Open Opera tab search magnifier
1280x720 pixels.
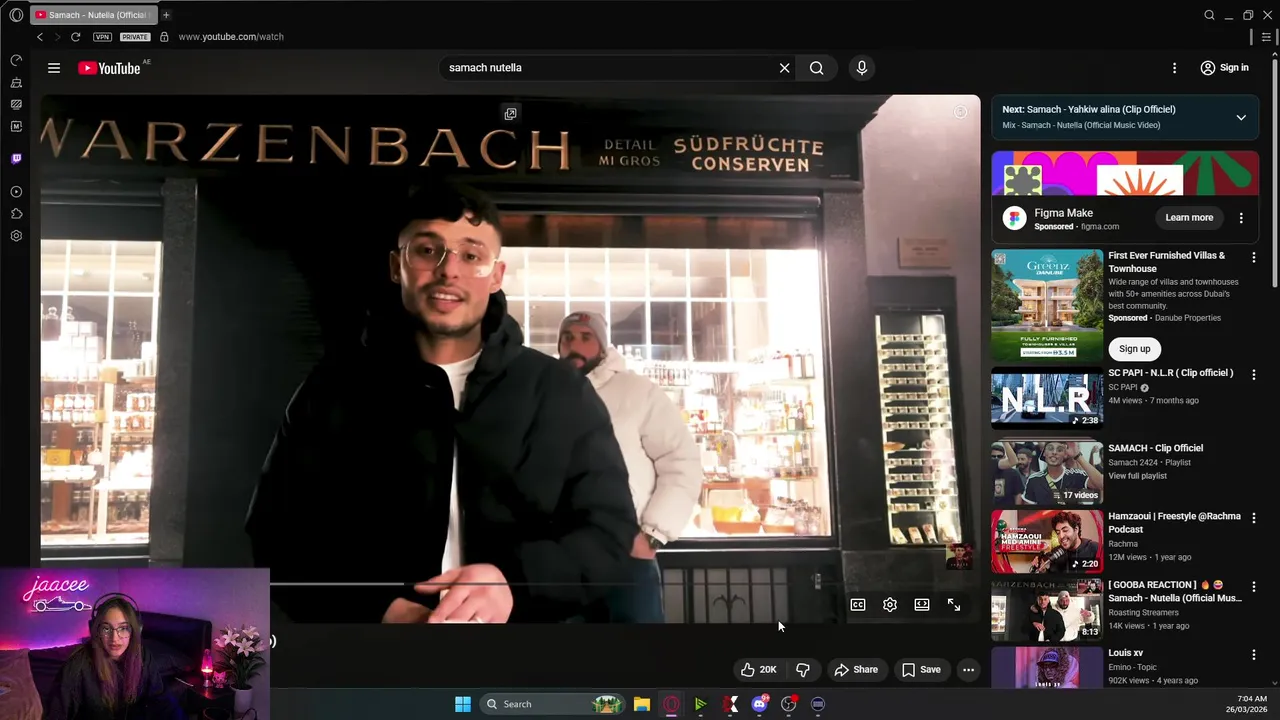click(x=1209, y=15)
